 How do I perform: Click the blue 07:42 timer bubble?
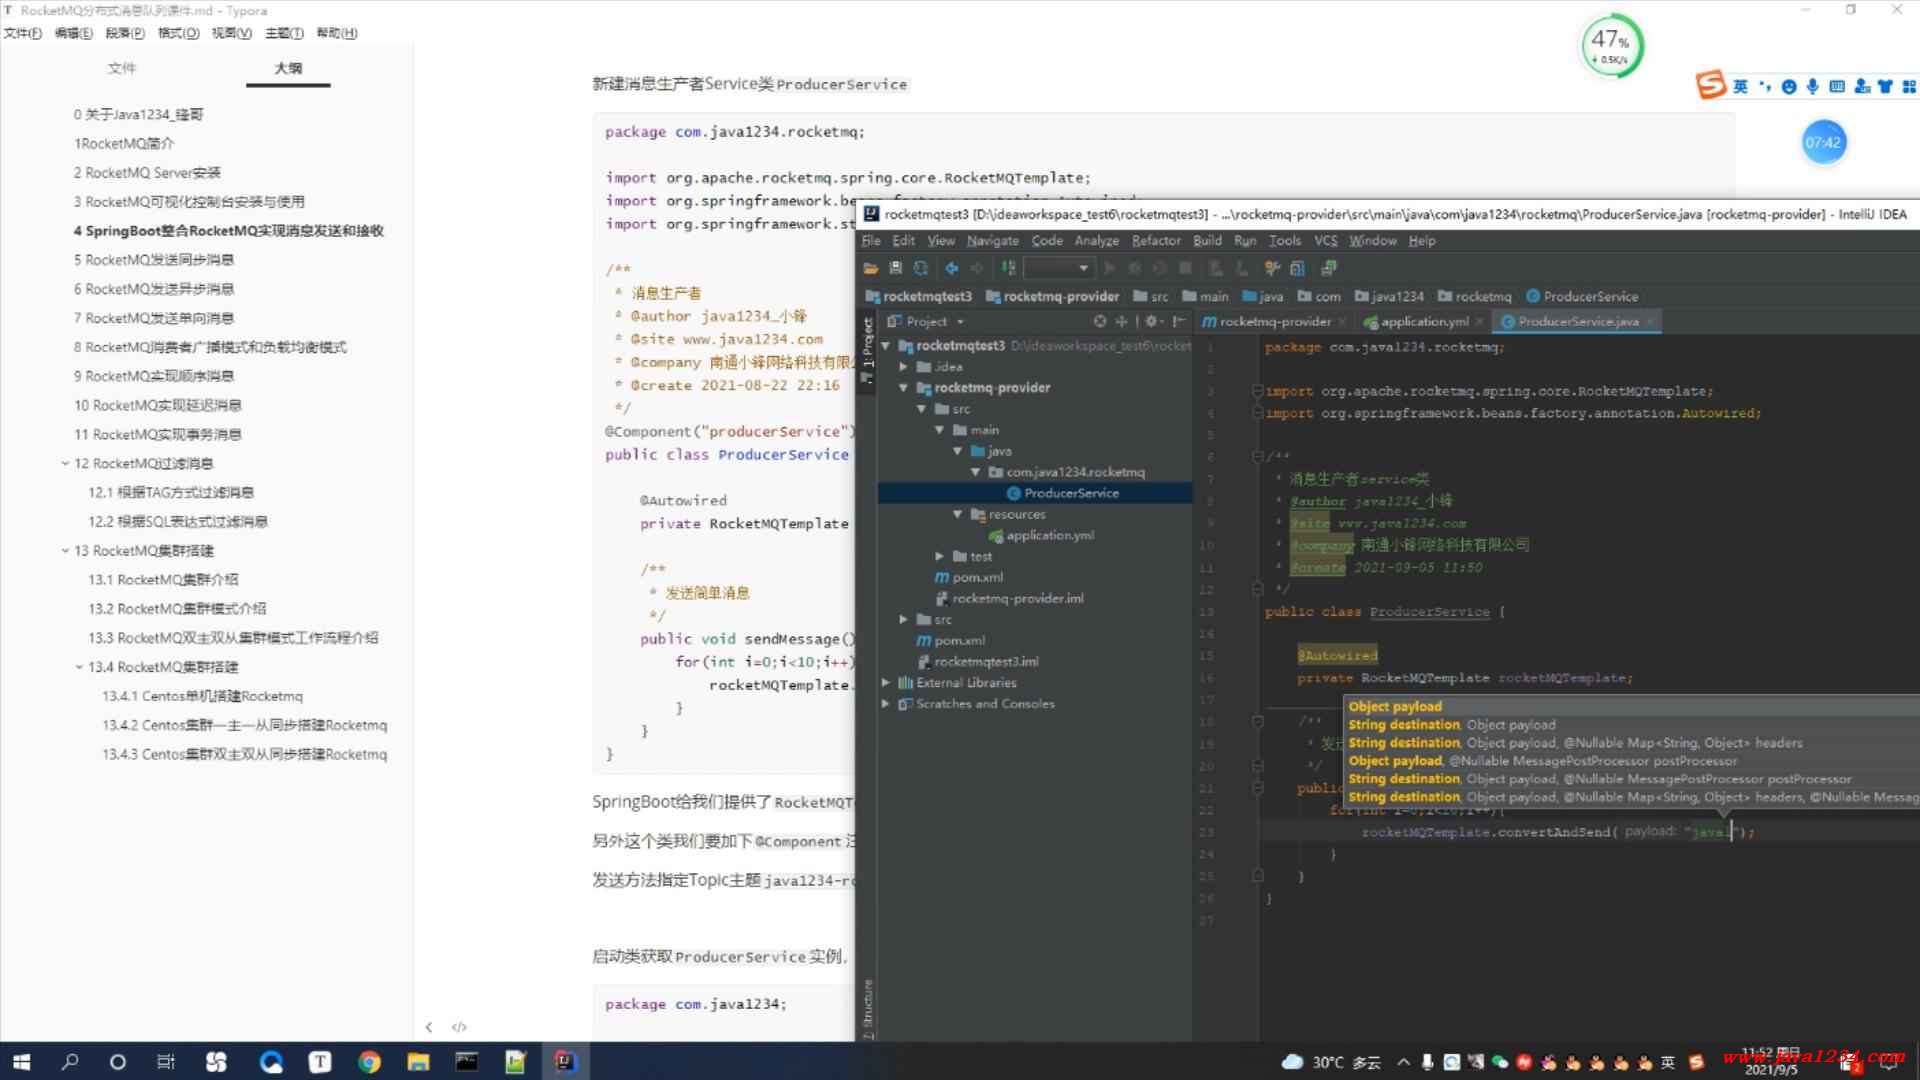click(1823, 142)
